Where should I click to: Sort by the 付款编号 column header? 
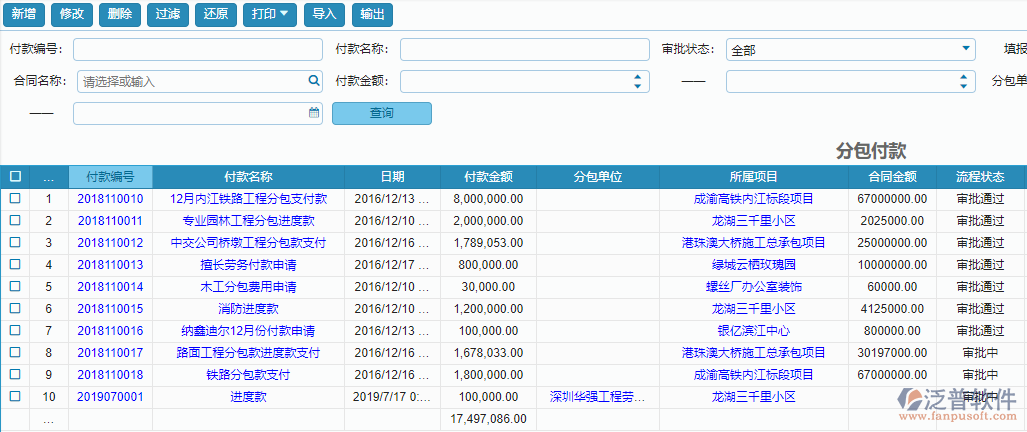[110, 177]
